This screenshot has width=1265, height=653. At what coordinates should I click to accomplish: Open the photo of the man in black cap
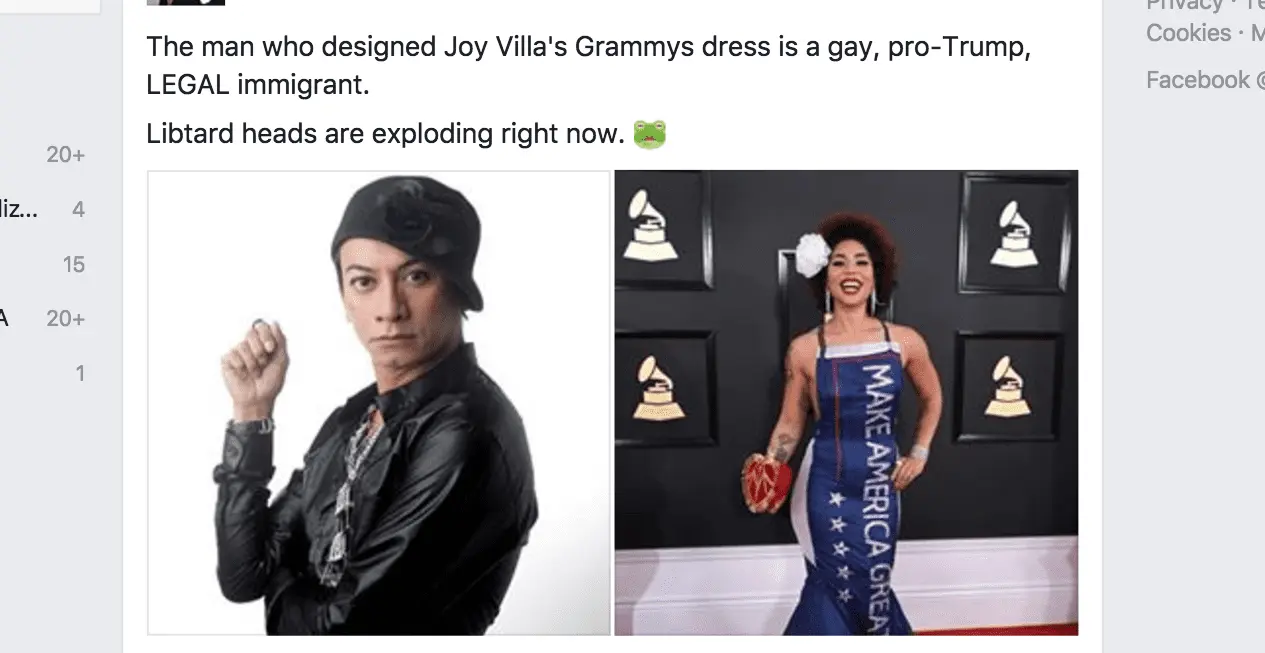tap(379, 402)
